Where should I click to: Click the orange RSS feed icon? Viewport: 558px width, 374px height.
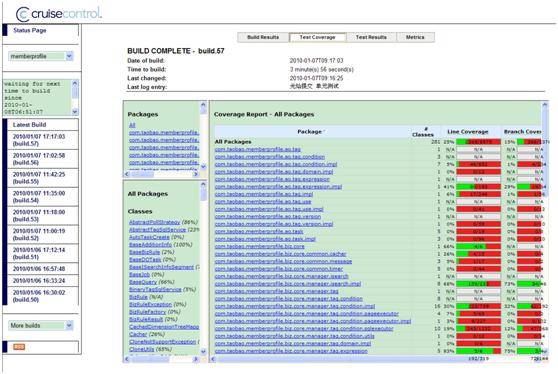(19, 347)
